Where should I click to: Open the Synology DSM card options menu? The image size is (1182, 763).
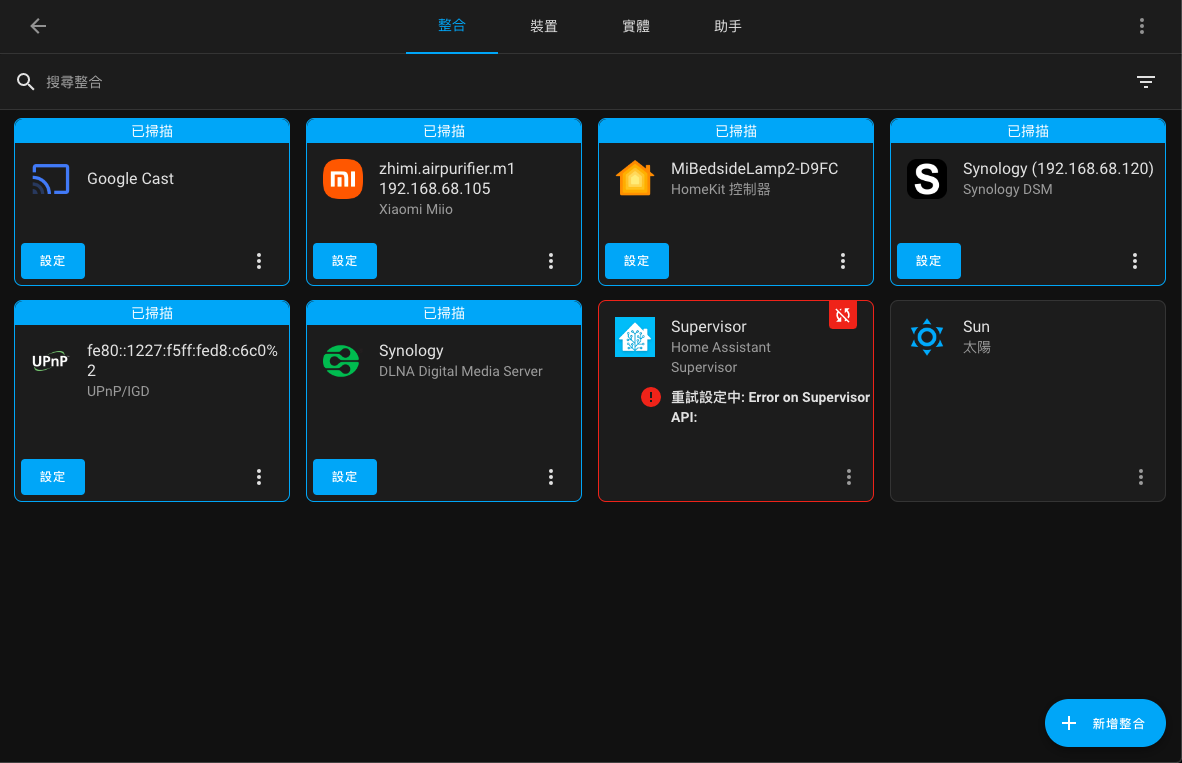[1135, 261]
